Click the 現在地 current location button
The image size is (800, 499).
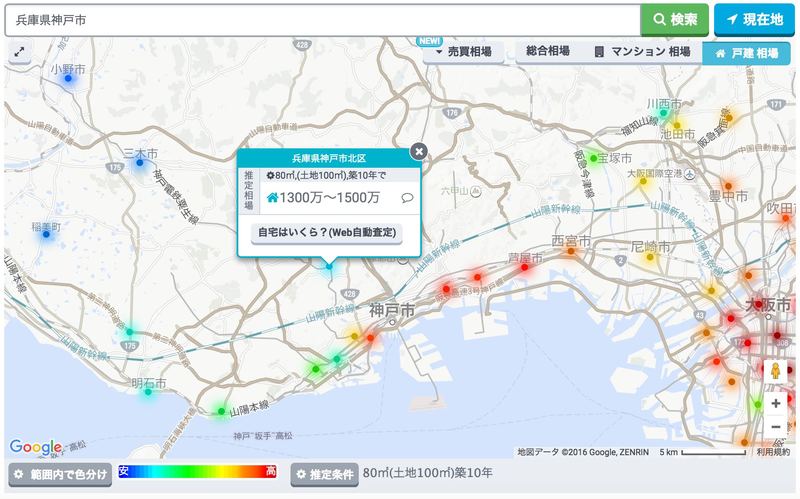point(754,19)
